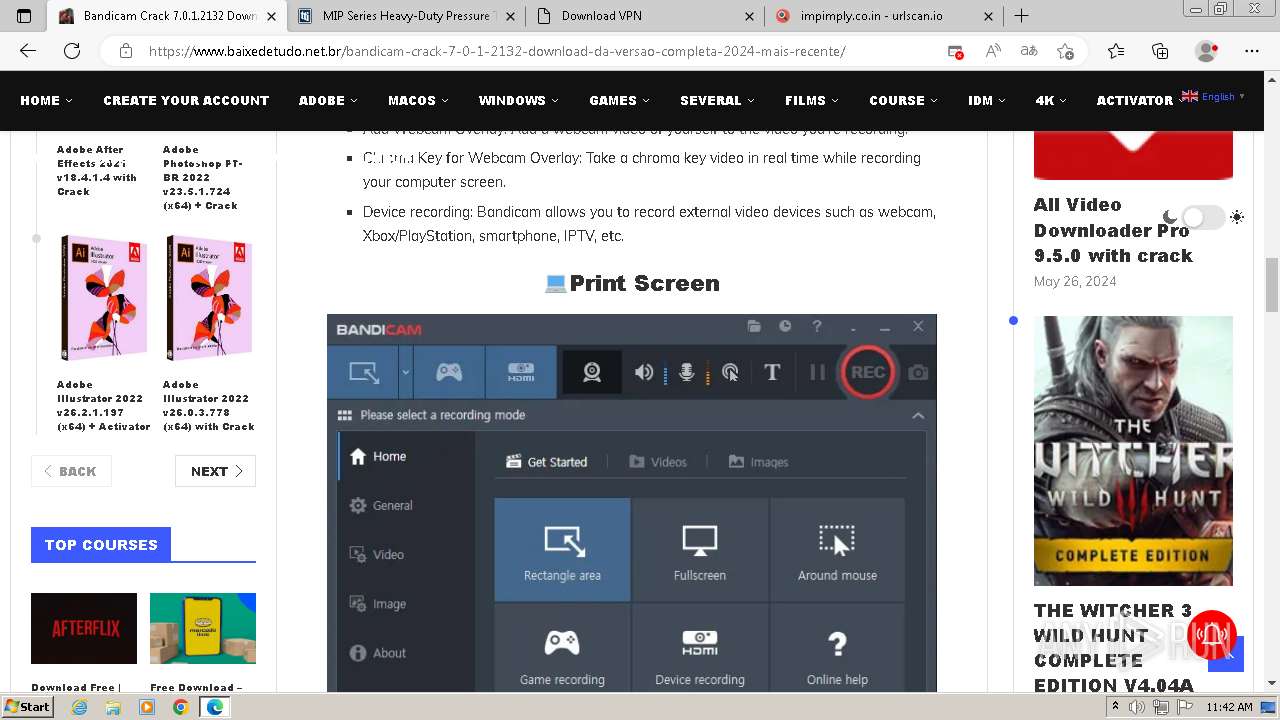The image size is (1280, 720).
Task: Start Read aloud for this page
Action: tap(993, 51)
